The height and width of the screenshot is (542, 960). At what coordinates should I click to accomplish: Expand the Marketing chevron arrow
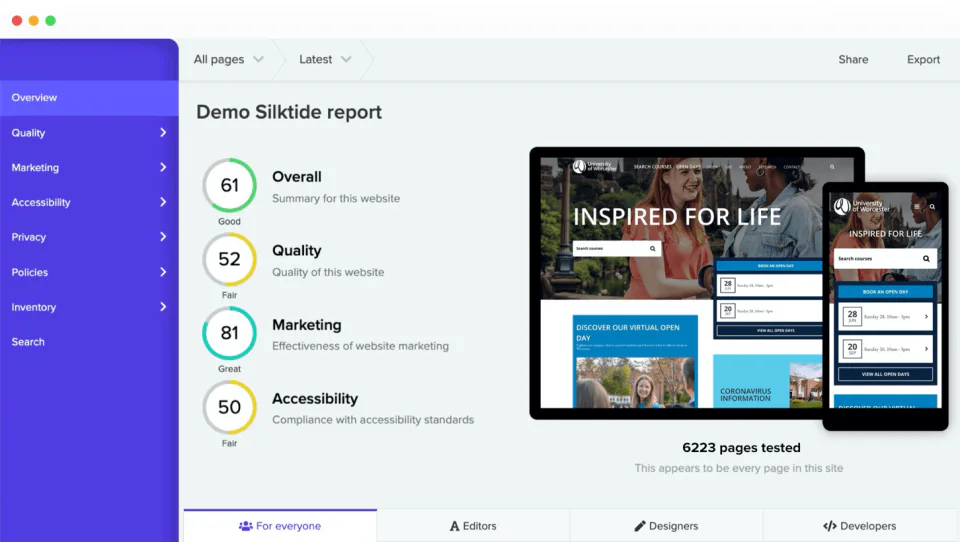(x=163, y=167)
